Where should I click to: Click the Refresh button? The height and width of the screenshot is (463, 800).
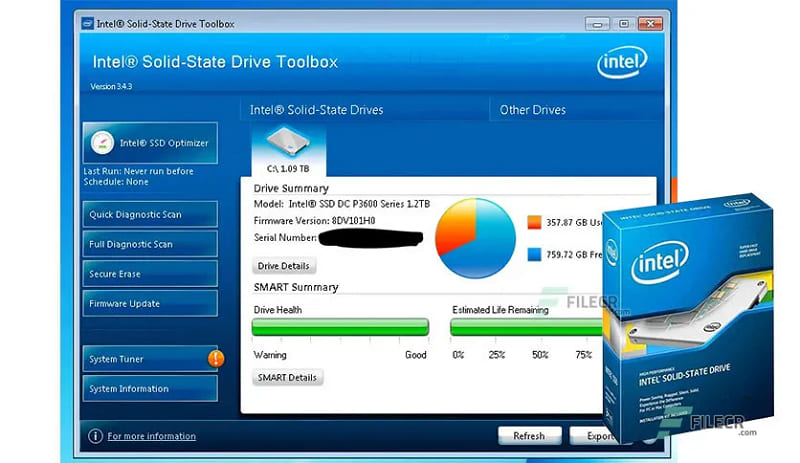click(x=529, y=436)
